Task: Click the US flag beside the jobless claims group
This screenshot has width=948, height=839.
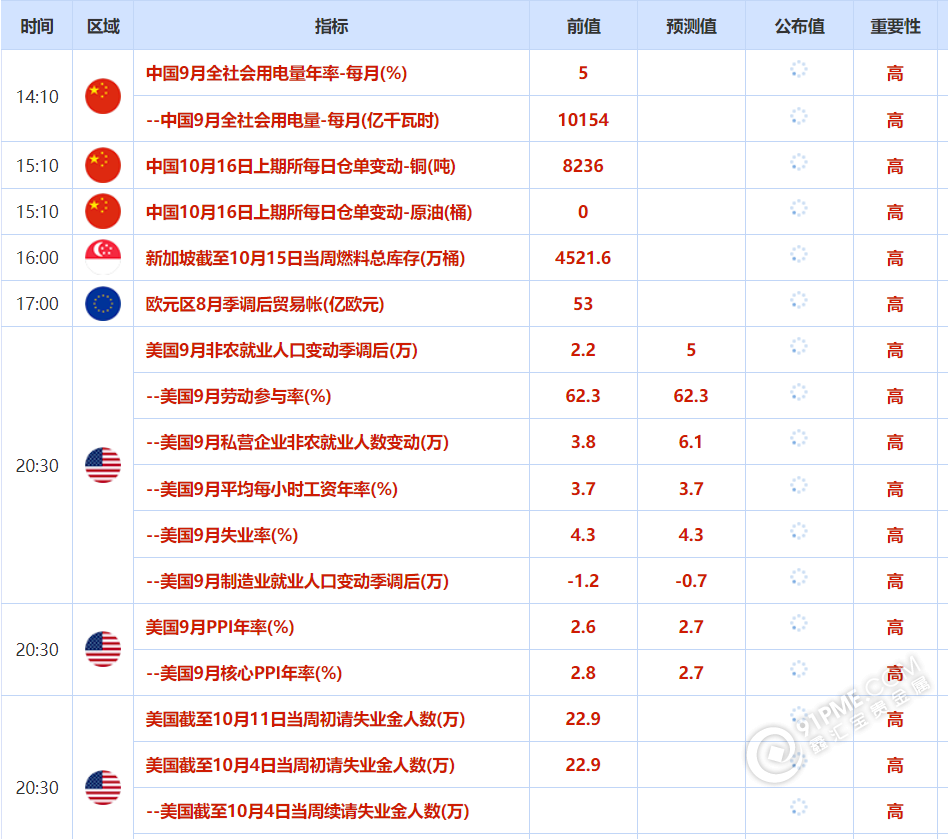Action: pyautogui.click(x=103, y=788)
